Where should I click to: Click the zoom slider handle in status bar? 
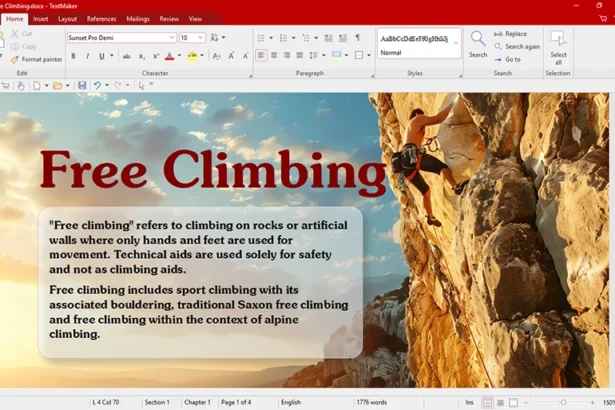563,402
